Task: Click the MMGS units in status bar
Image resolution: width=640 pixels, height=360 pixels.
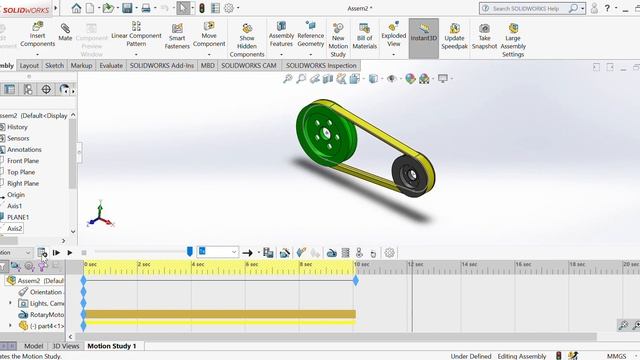Action: click(616, 356)
